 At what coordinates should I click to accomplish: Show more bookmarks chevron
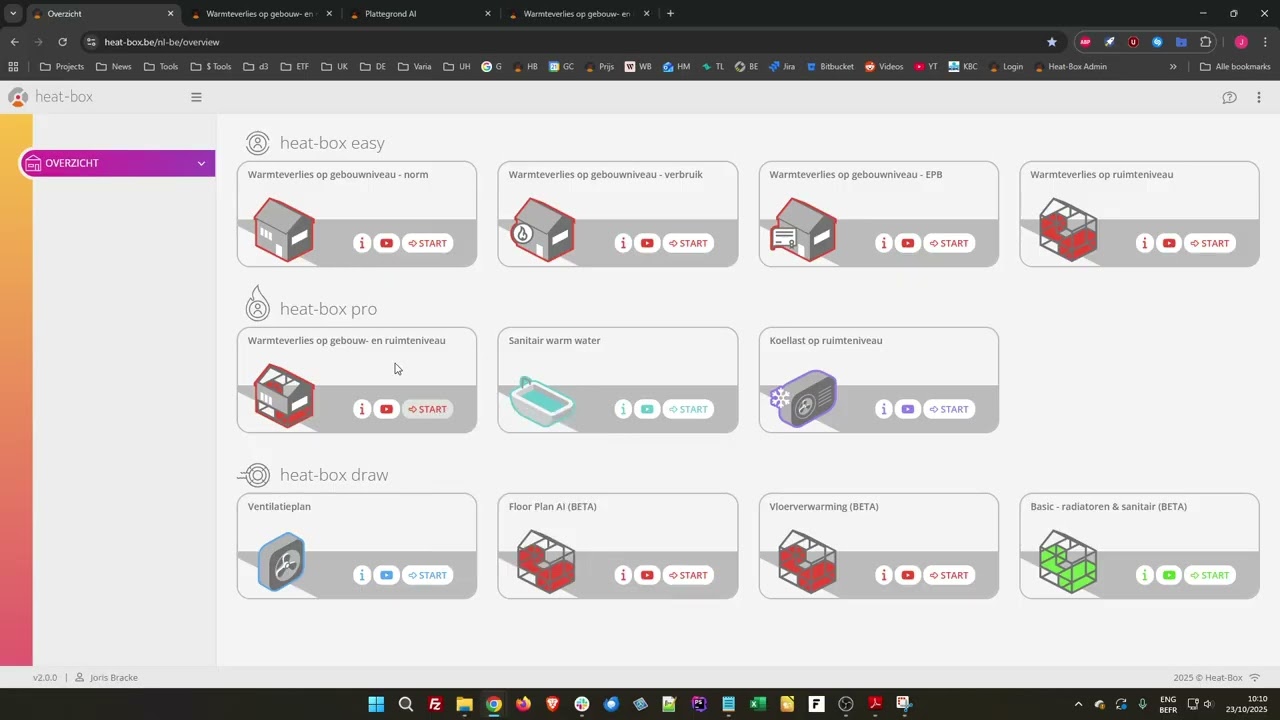click(1173, 67)
